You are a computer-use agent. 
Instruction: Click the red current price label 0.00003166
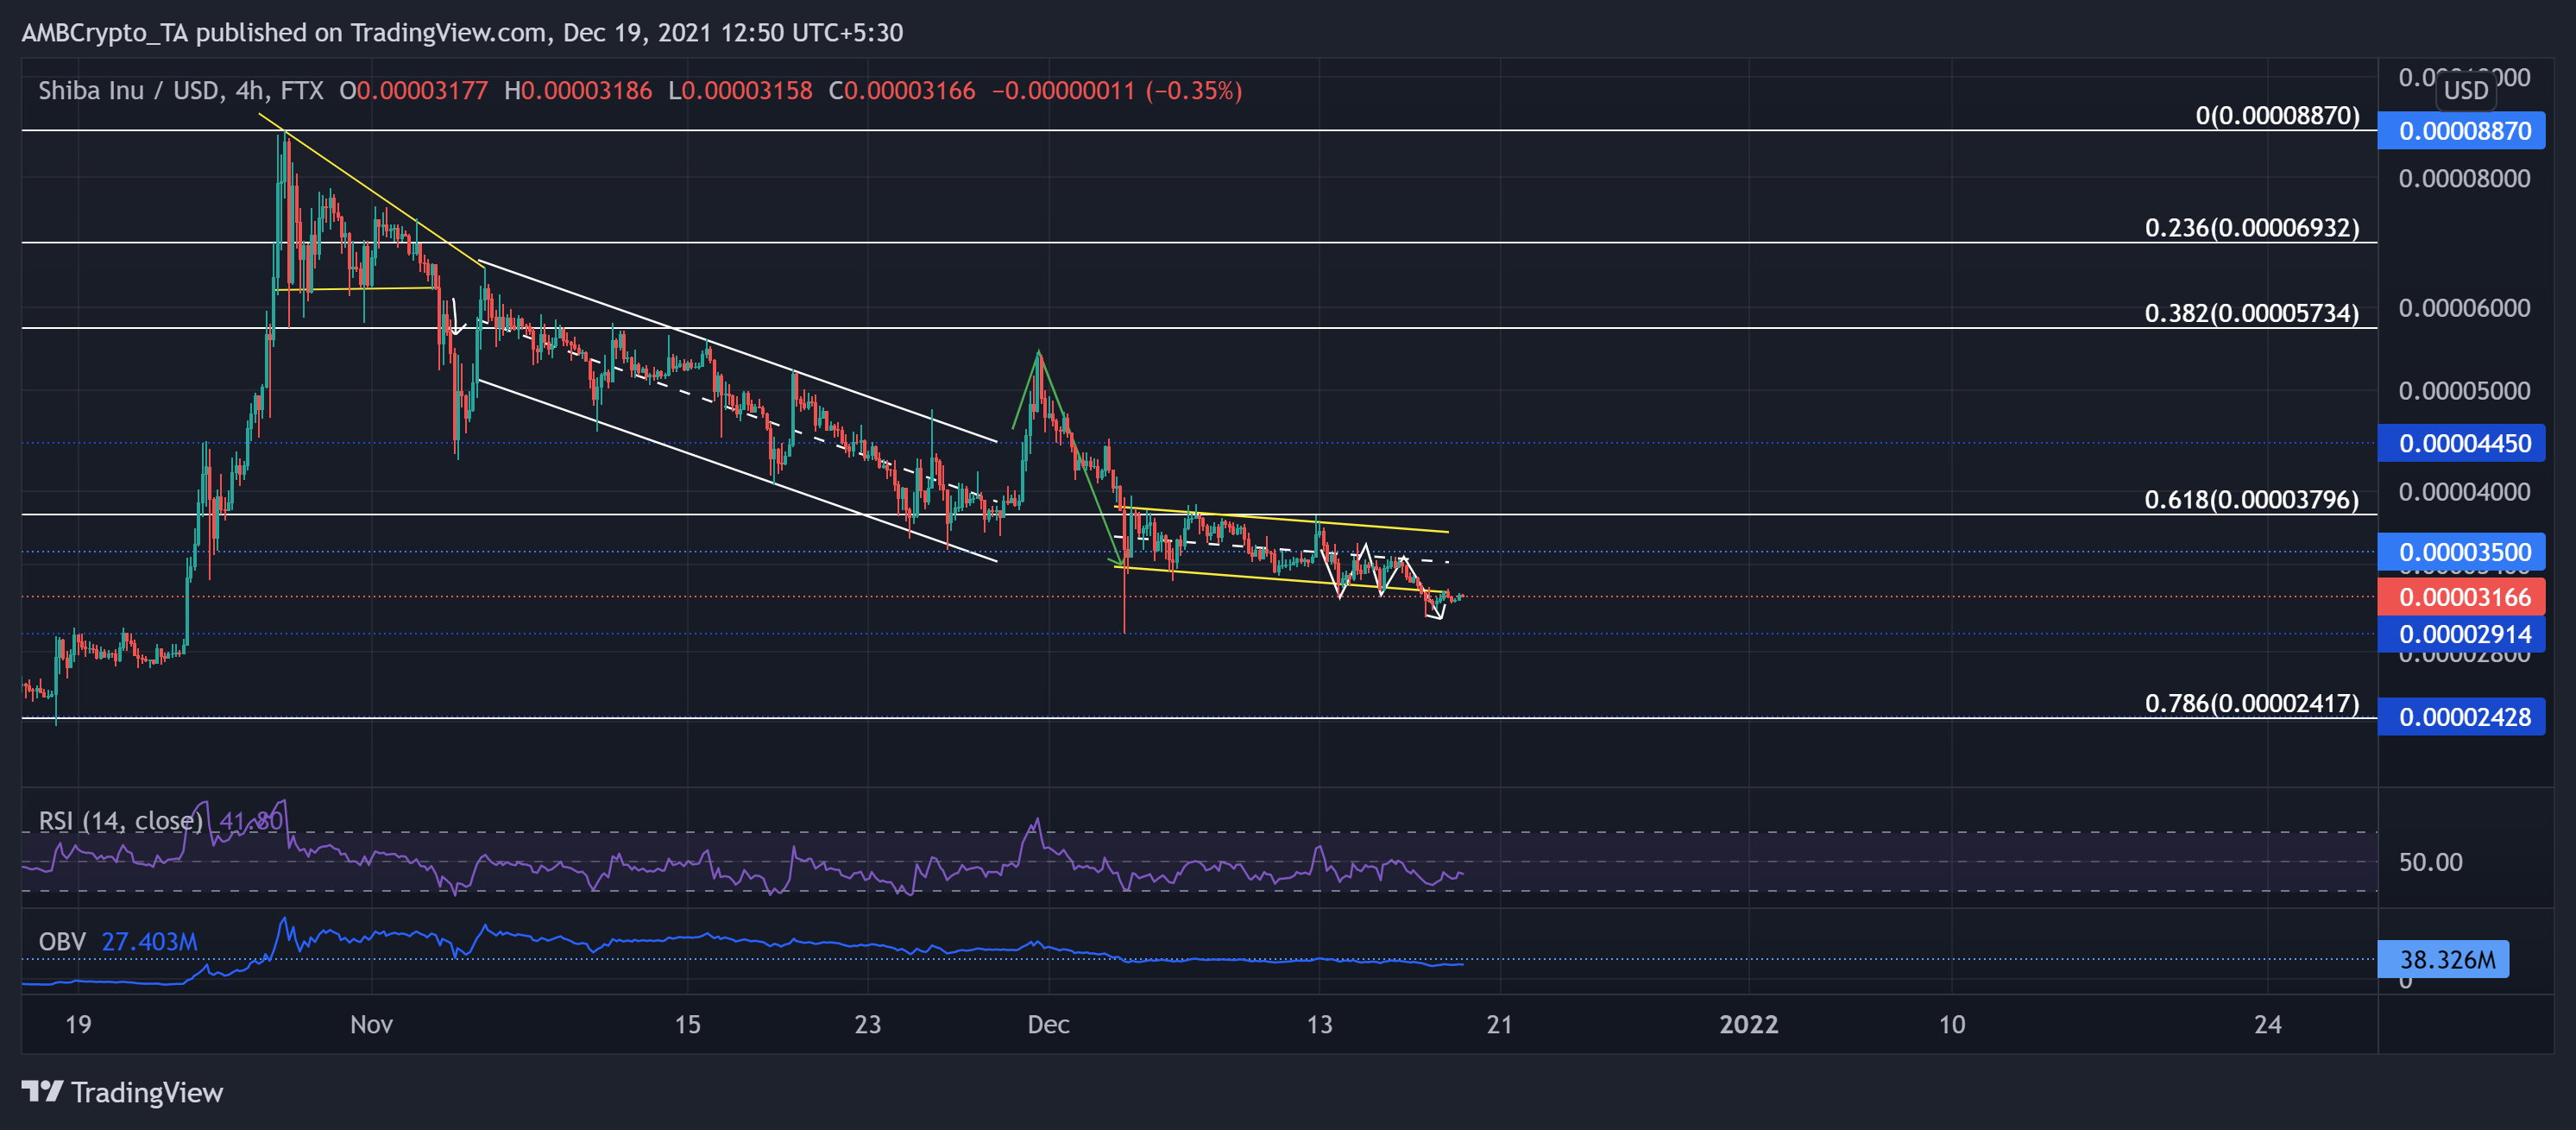2464,597
